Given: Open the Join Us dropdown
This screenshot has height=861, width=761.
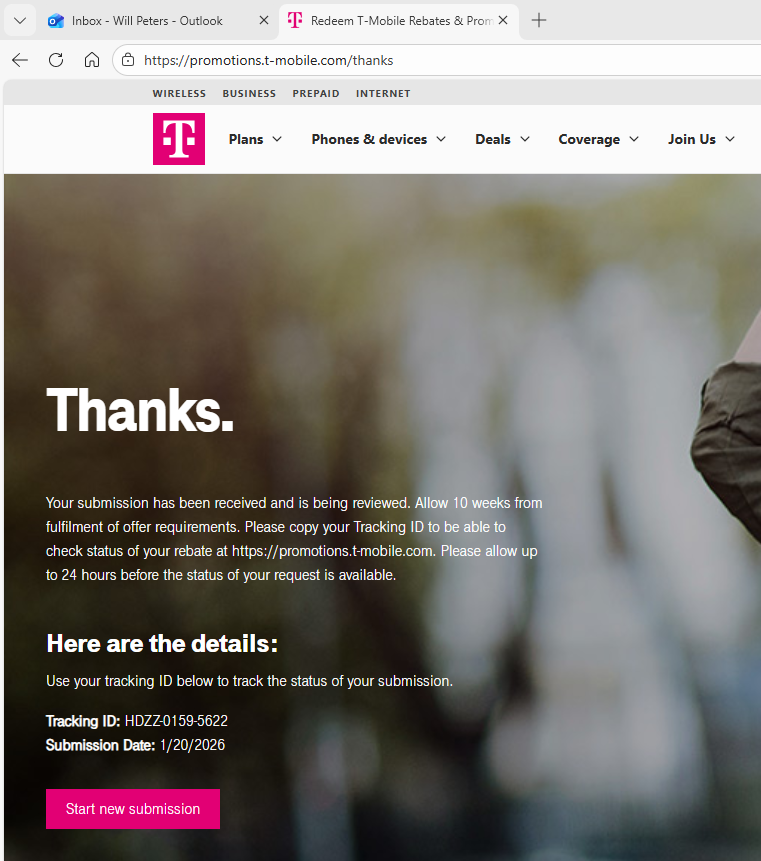Looking at the screenshot, I should 701,139.
